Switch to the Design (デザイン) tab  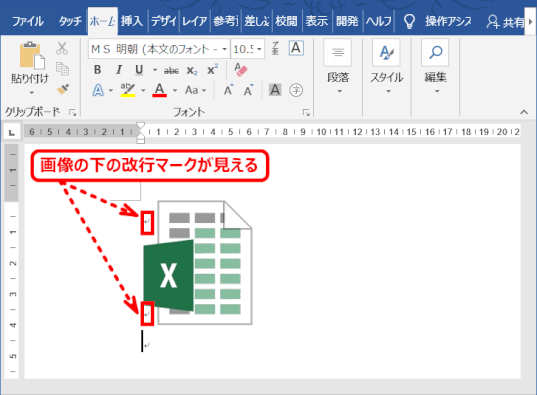pyautogui.click(x=164, y=21)
